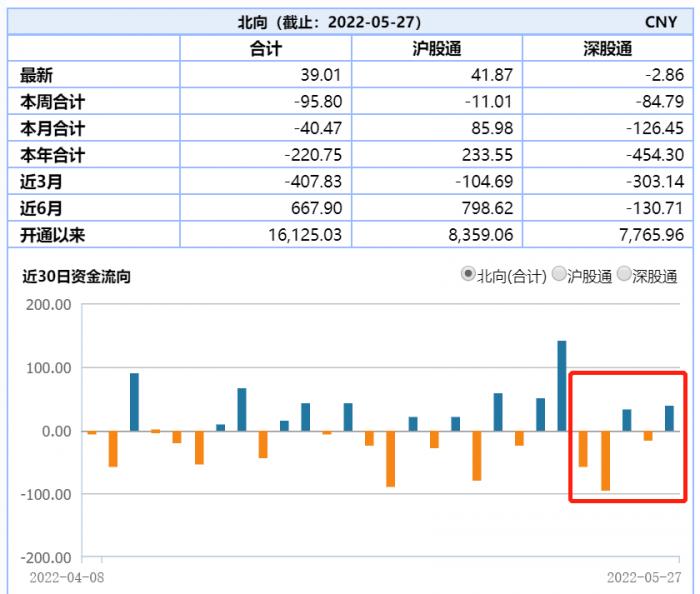Click the value -2.86 in 最新 row
This screenshot has width=700, height=594.
(x=664, y=75)
